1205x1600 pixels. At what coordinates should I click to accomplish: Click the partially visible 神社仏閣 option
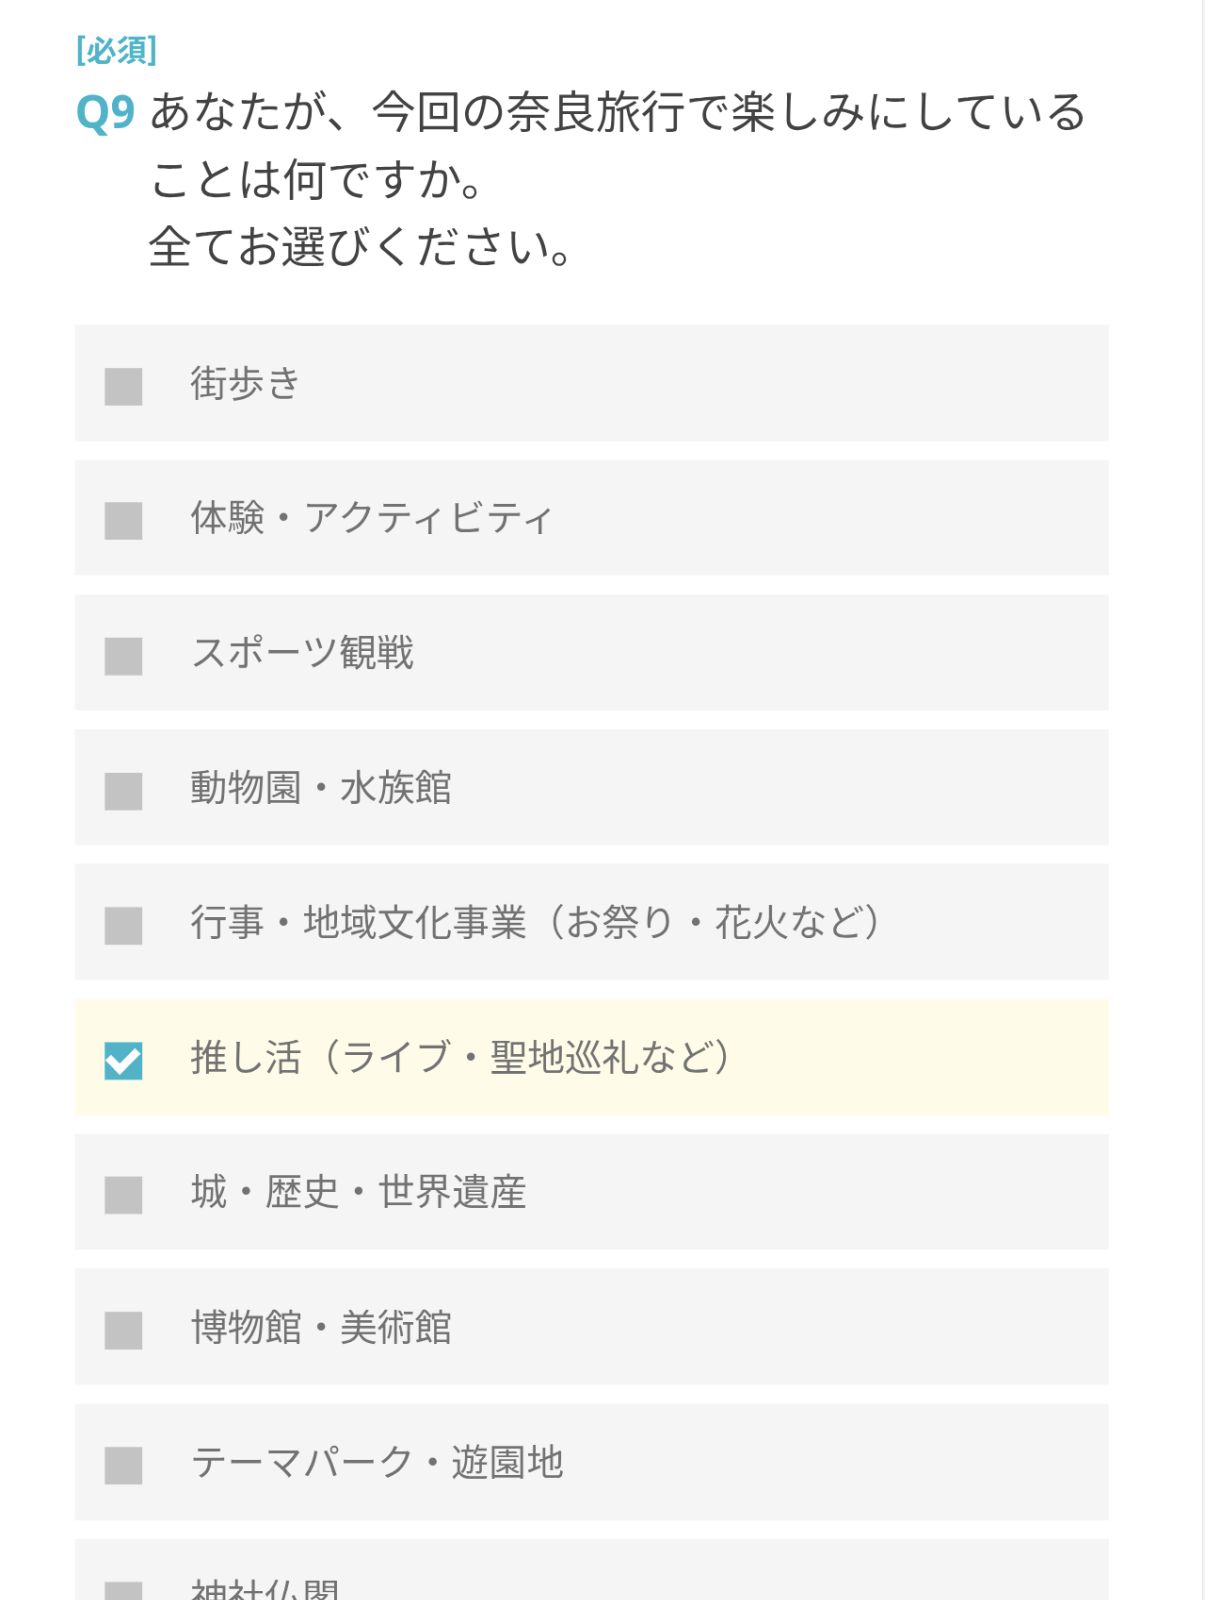click(265, 1588)
